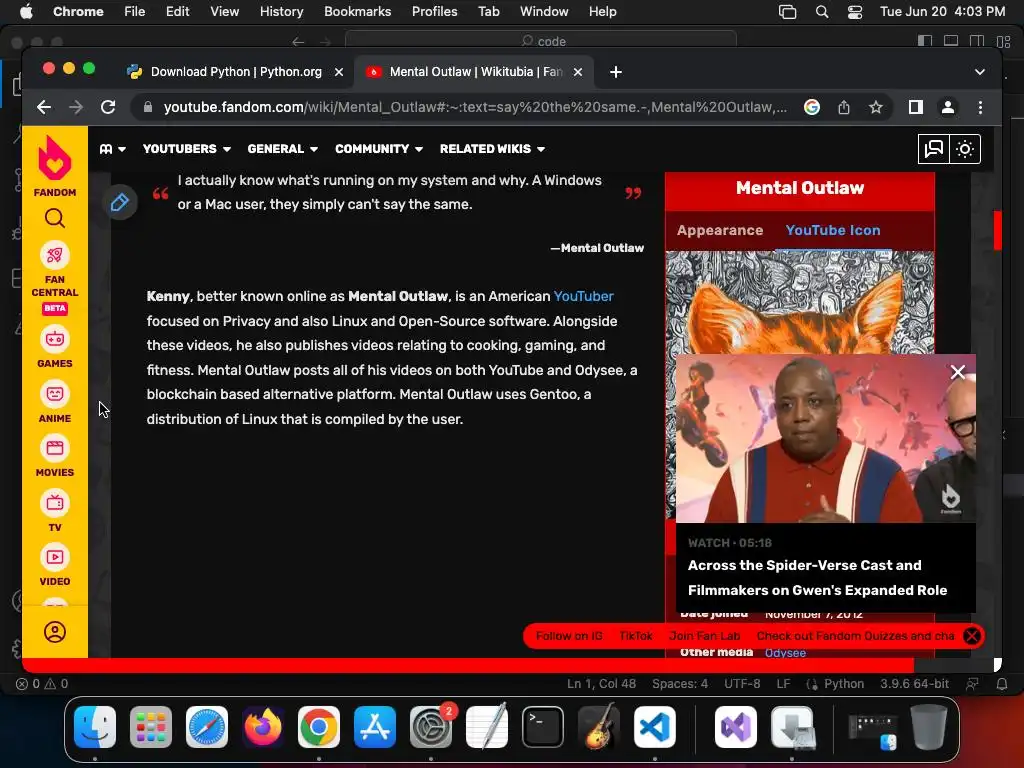Open Visual Studio Code from Dock

tap(654, 727)
